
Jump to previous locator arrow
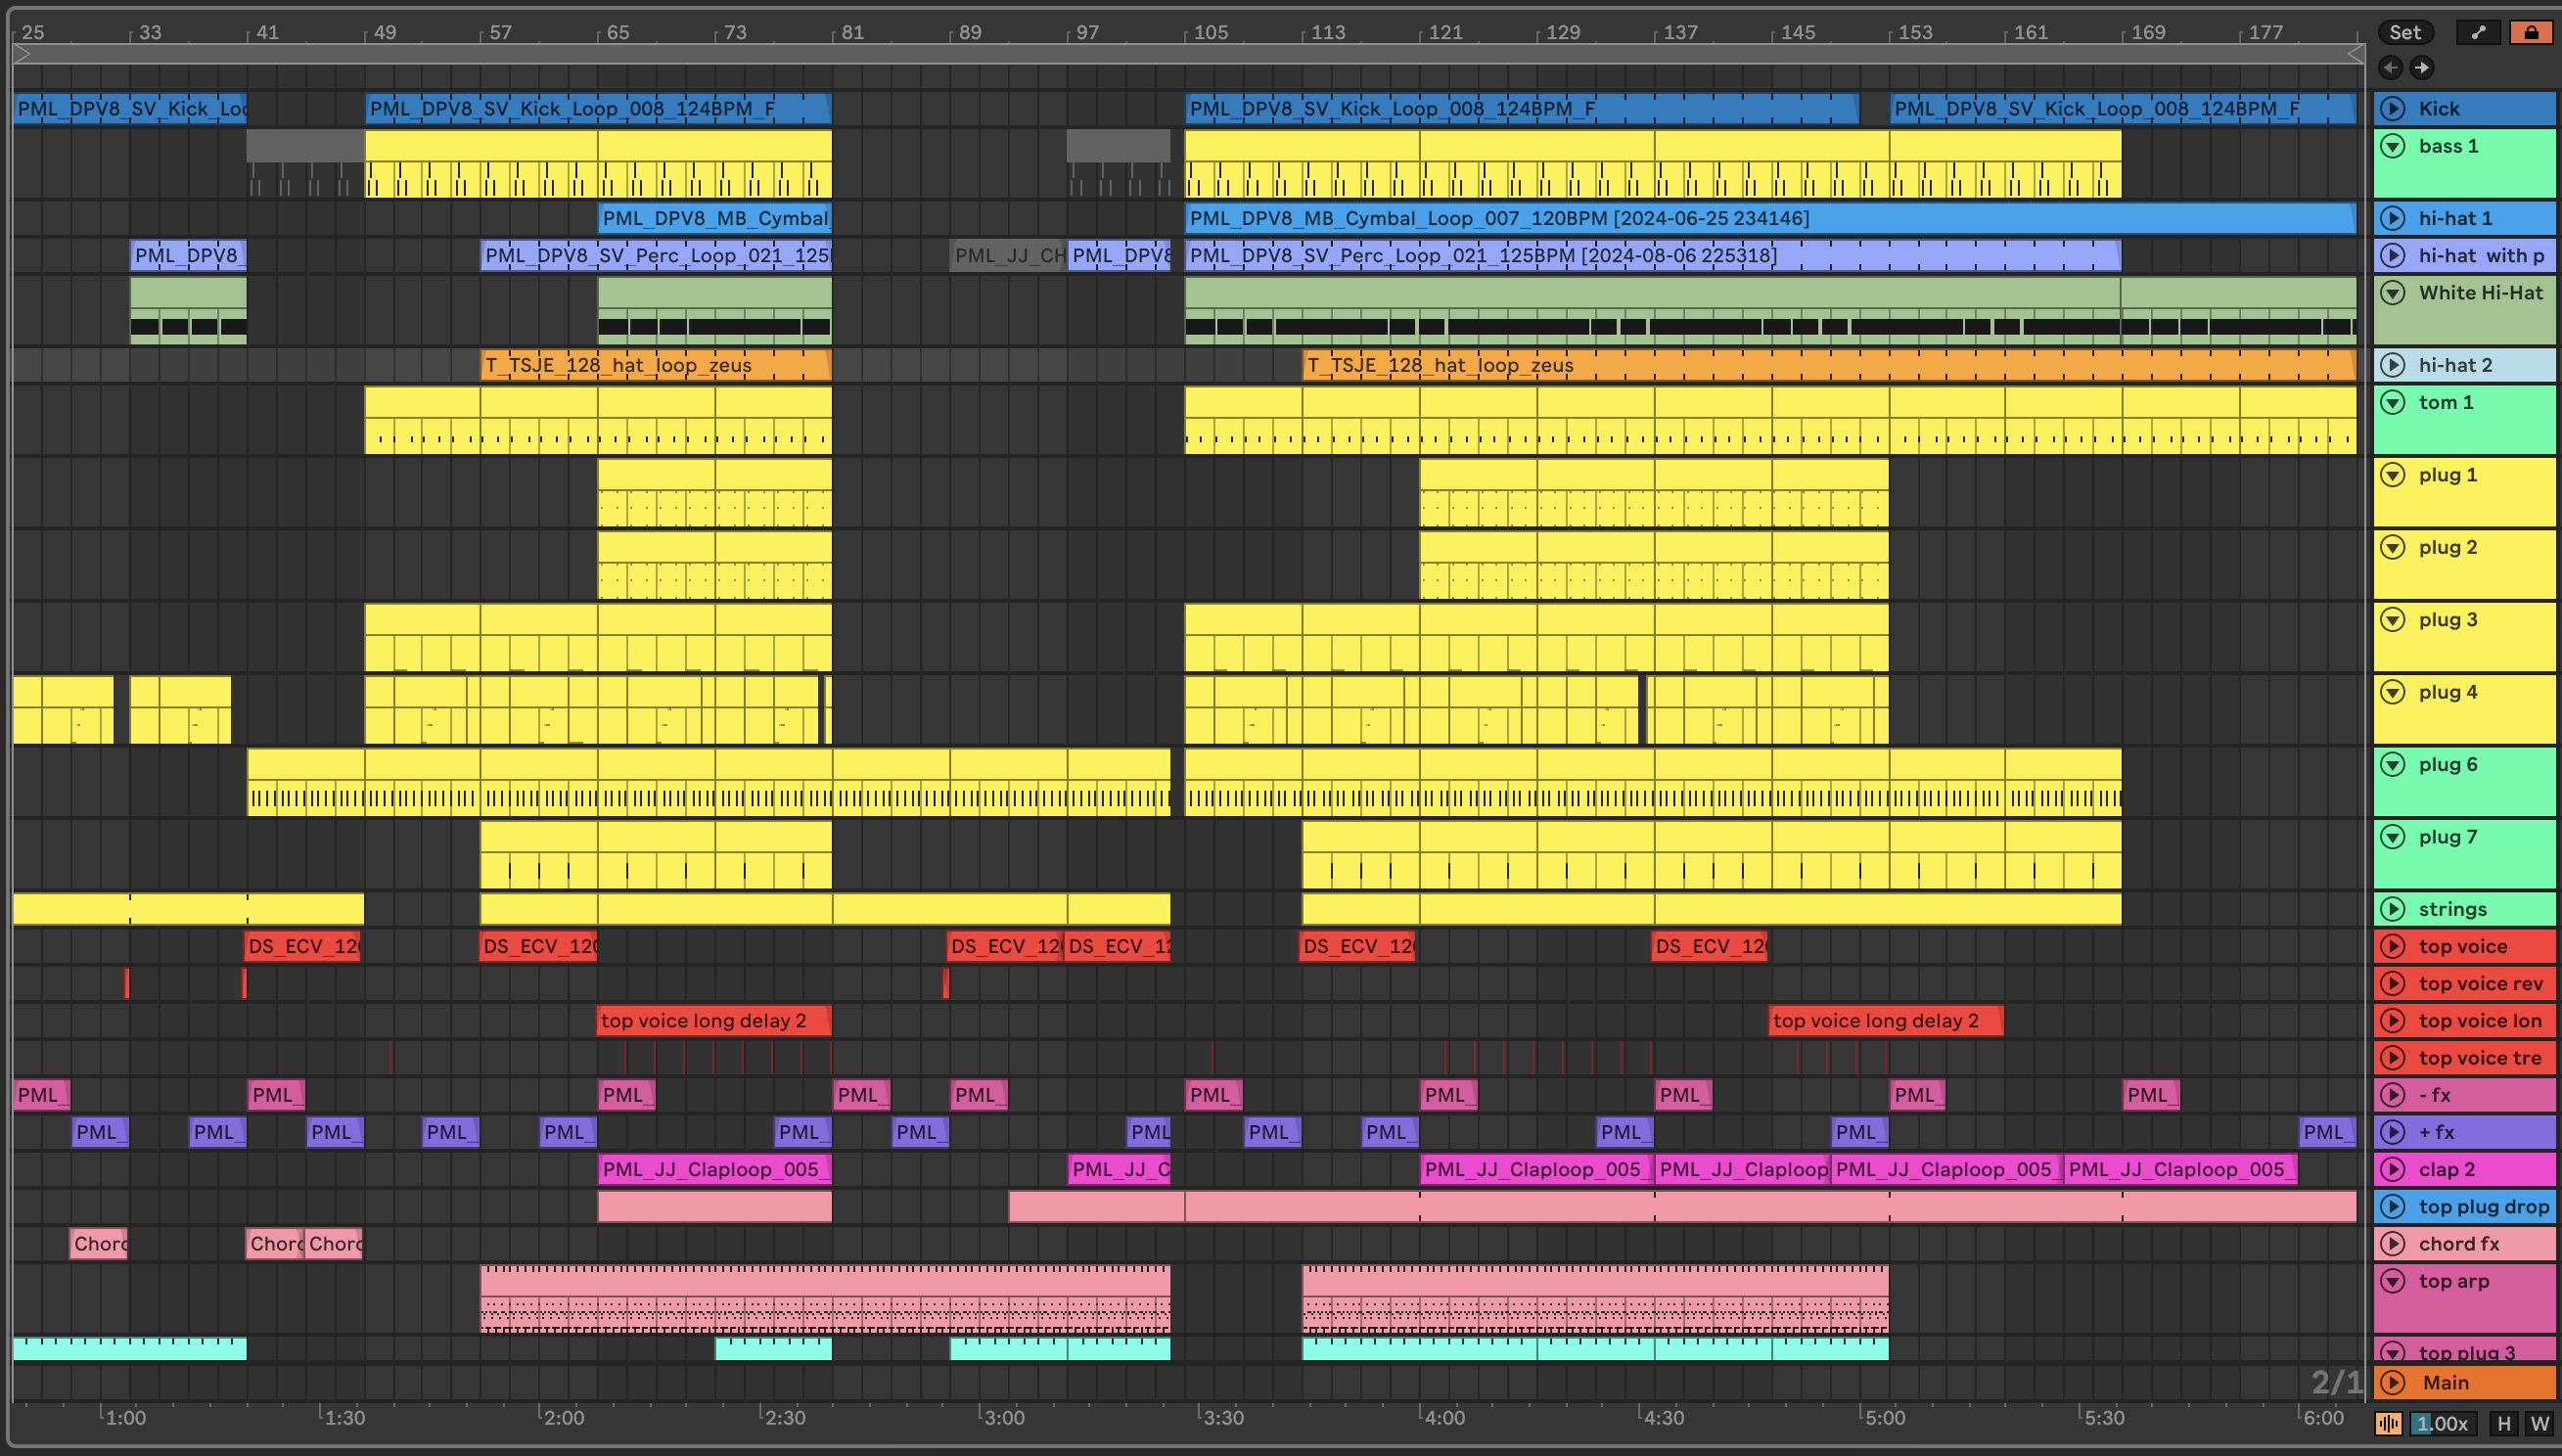point(2390,68)
